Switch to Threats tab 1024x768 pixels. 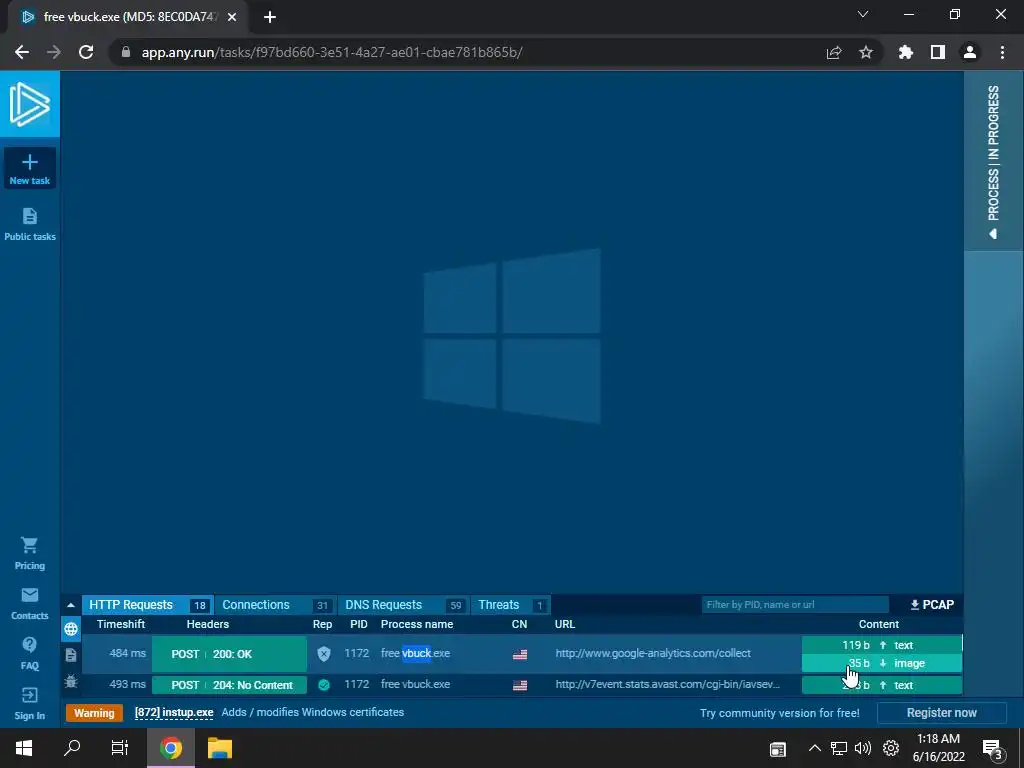coord(511,605)
